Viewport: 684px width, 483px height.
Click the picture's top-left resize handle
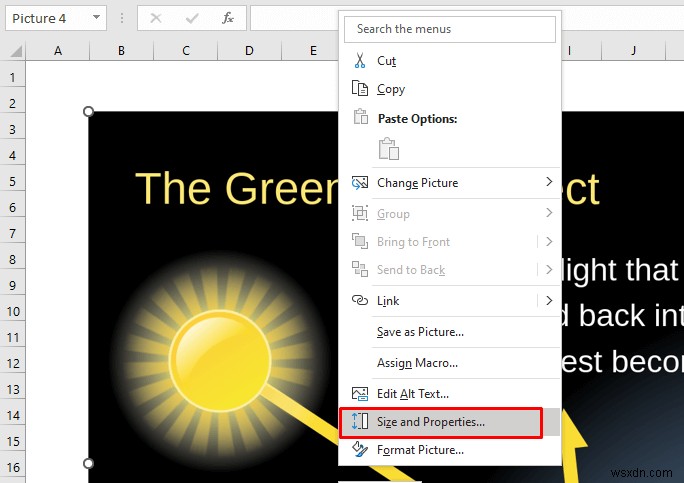[88, 111]
